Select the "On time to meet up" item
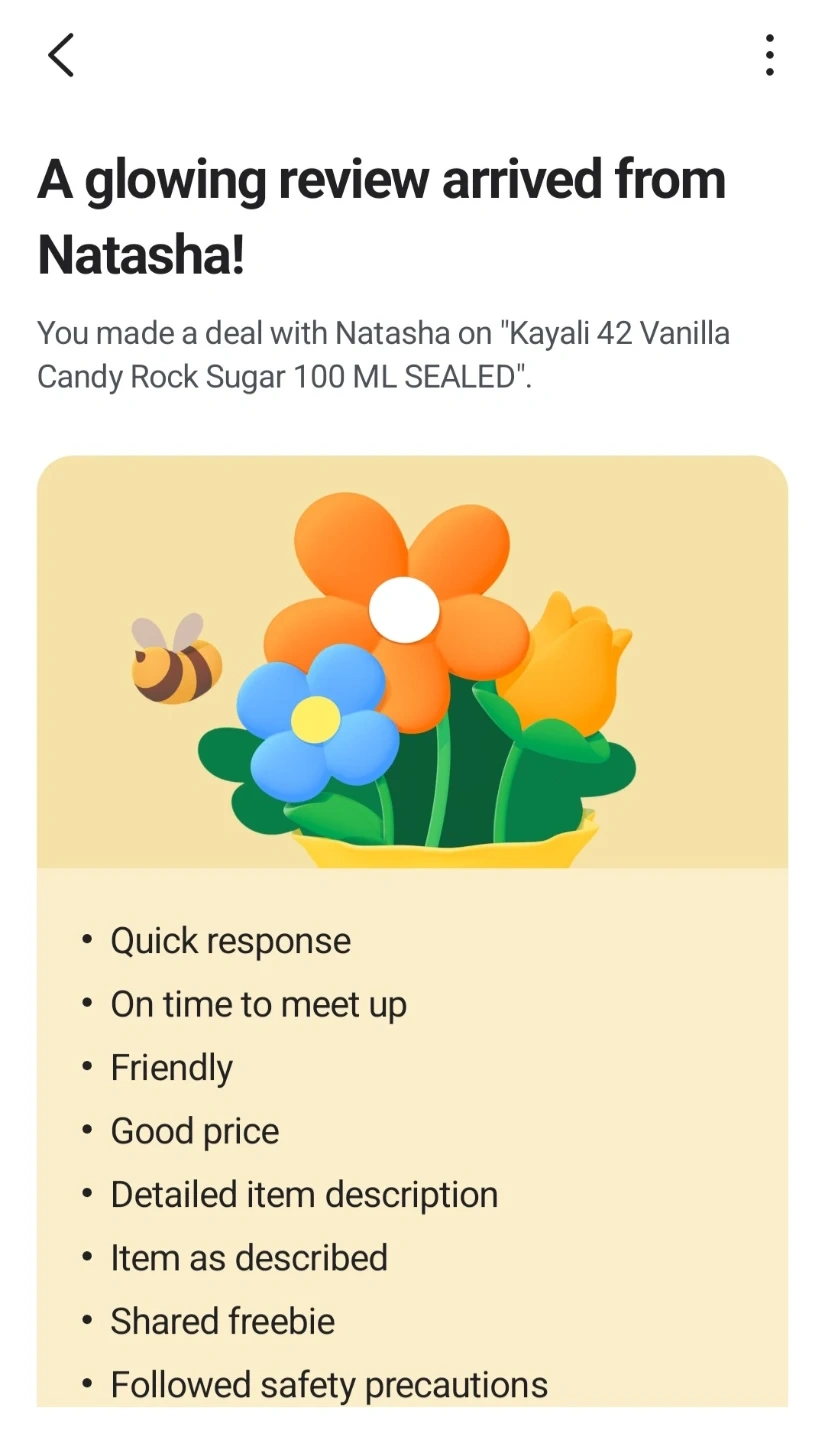The height and width of the screenshot is (1440, 825). 258,1004
